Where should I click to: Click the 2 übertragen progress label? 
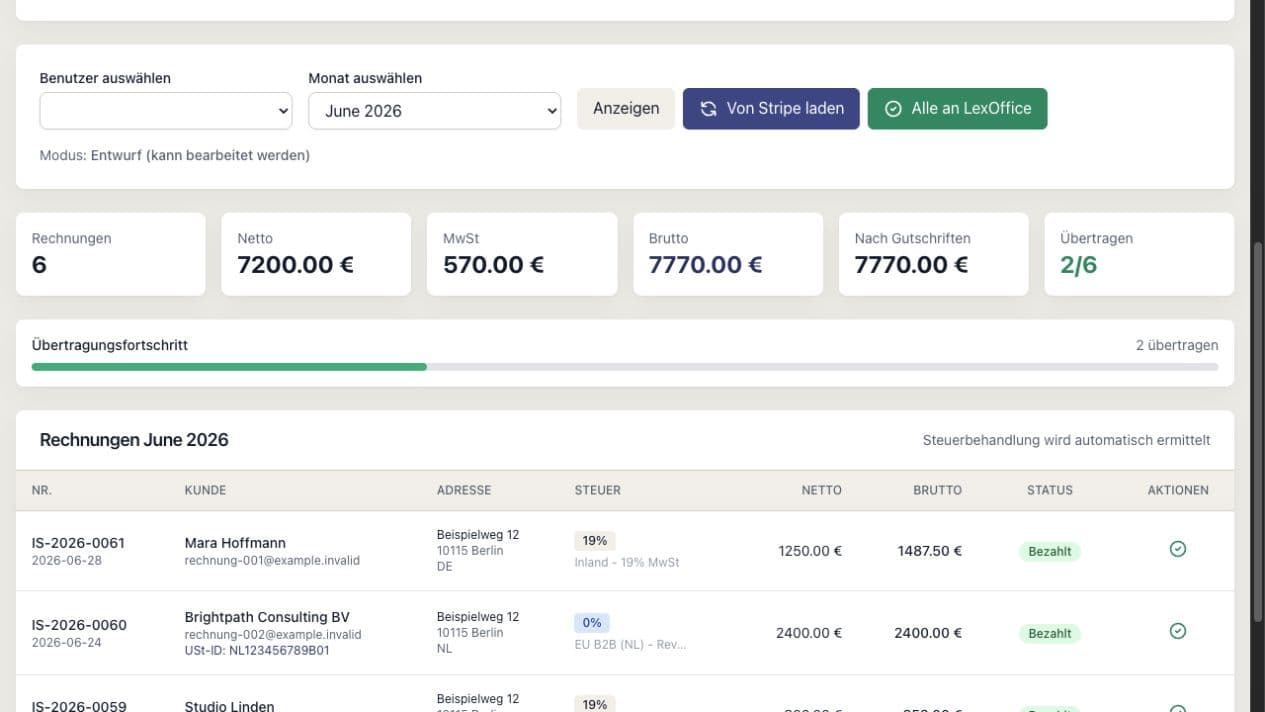coord(1177,345)
